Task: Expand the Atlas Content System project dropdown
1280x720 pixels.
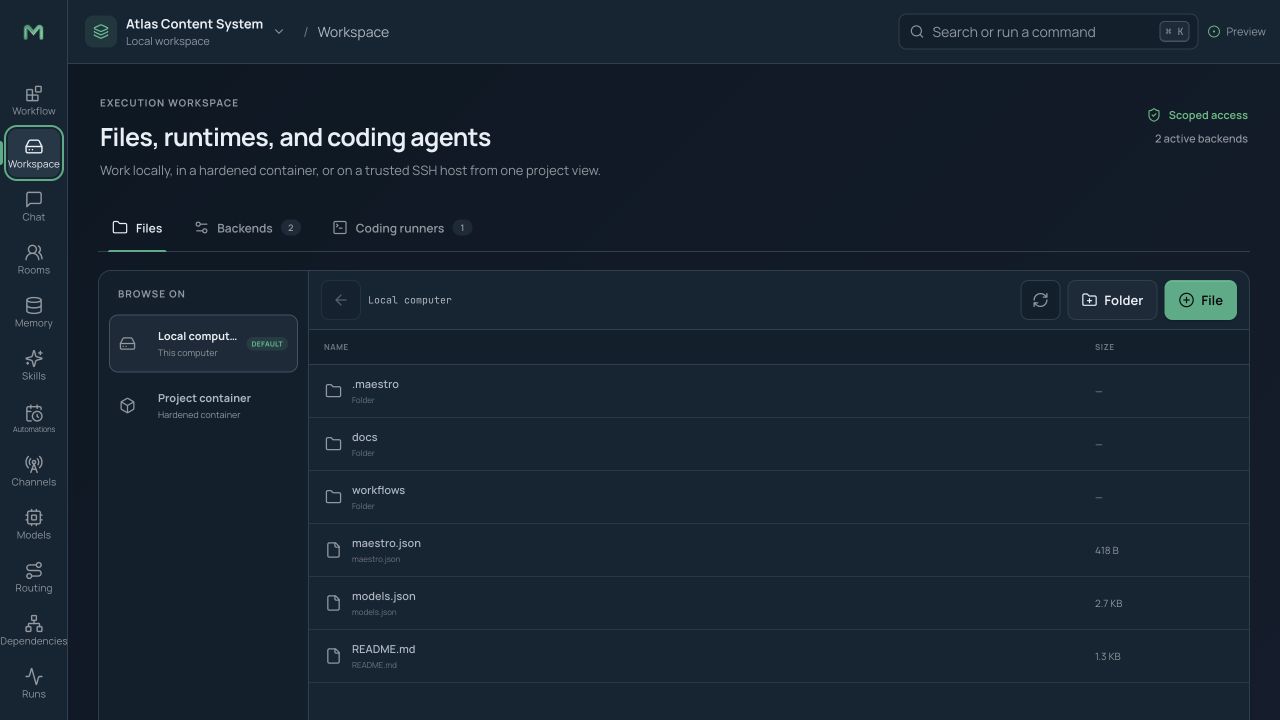Action: (279, 32)
